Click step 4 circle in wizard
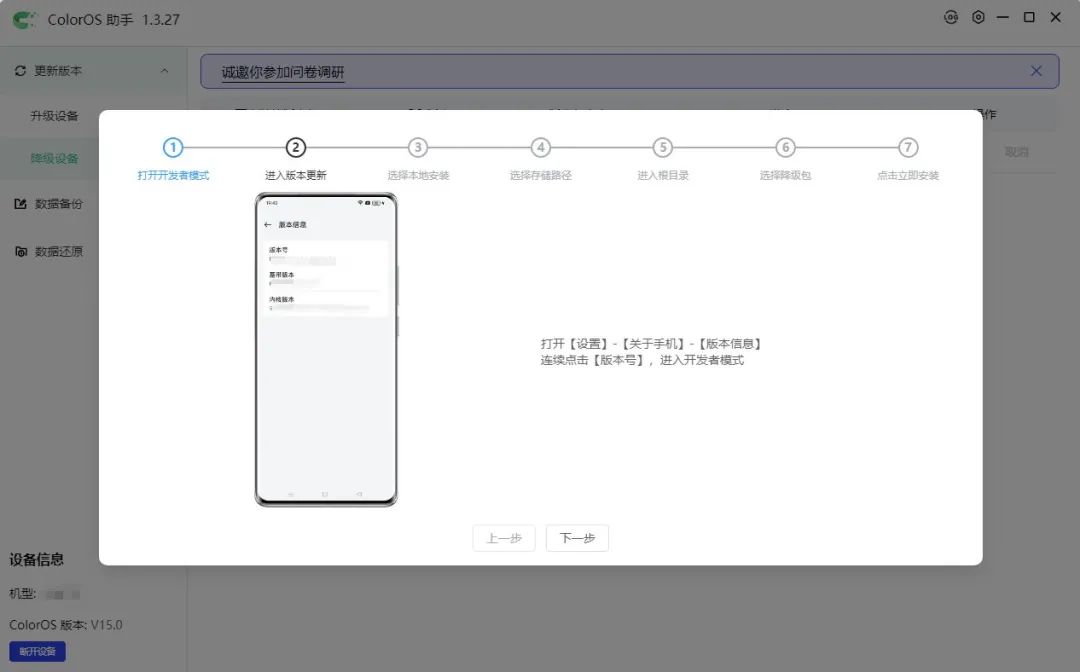 pos(541,147)
